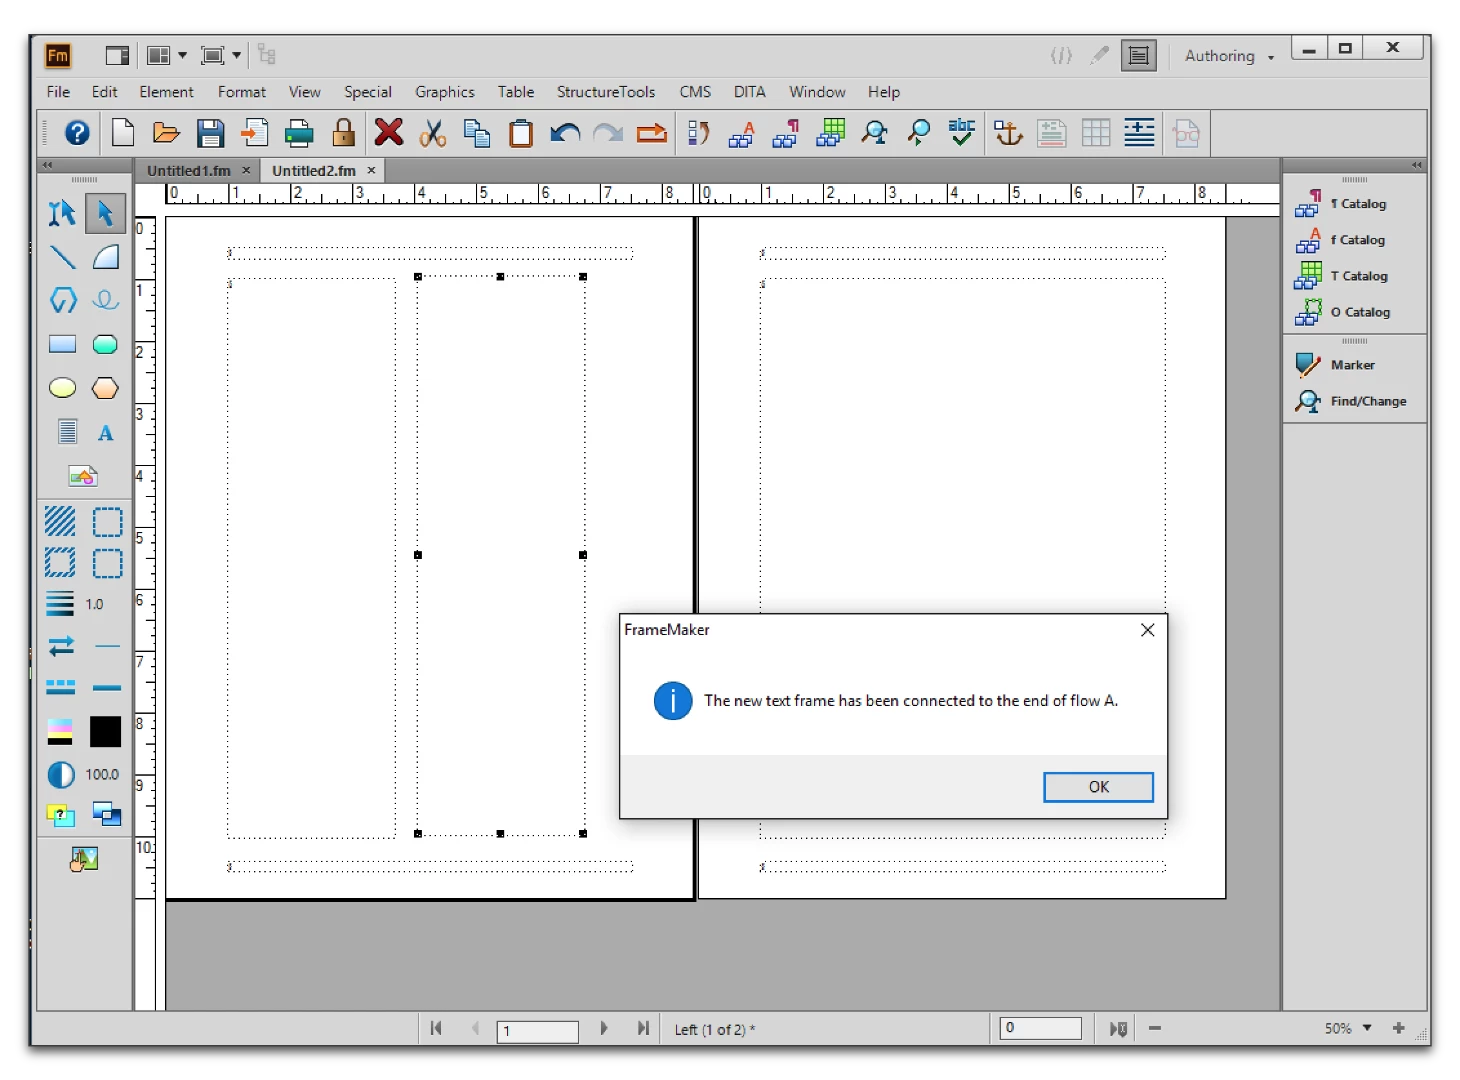Select the Oval tool
The height and width of the screenshot is (1080, 1460).
pos(62,388)
